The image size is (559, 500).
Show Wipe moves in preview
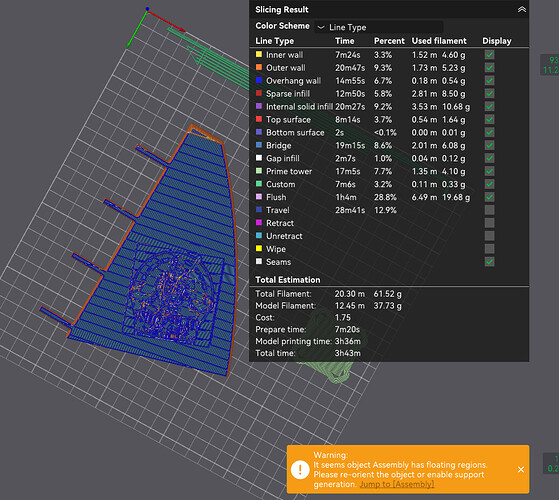click(489, 249)
